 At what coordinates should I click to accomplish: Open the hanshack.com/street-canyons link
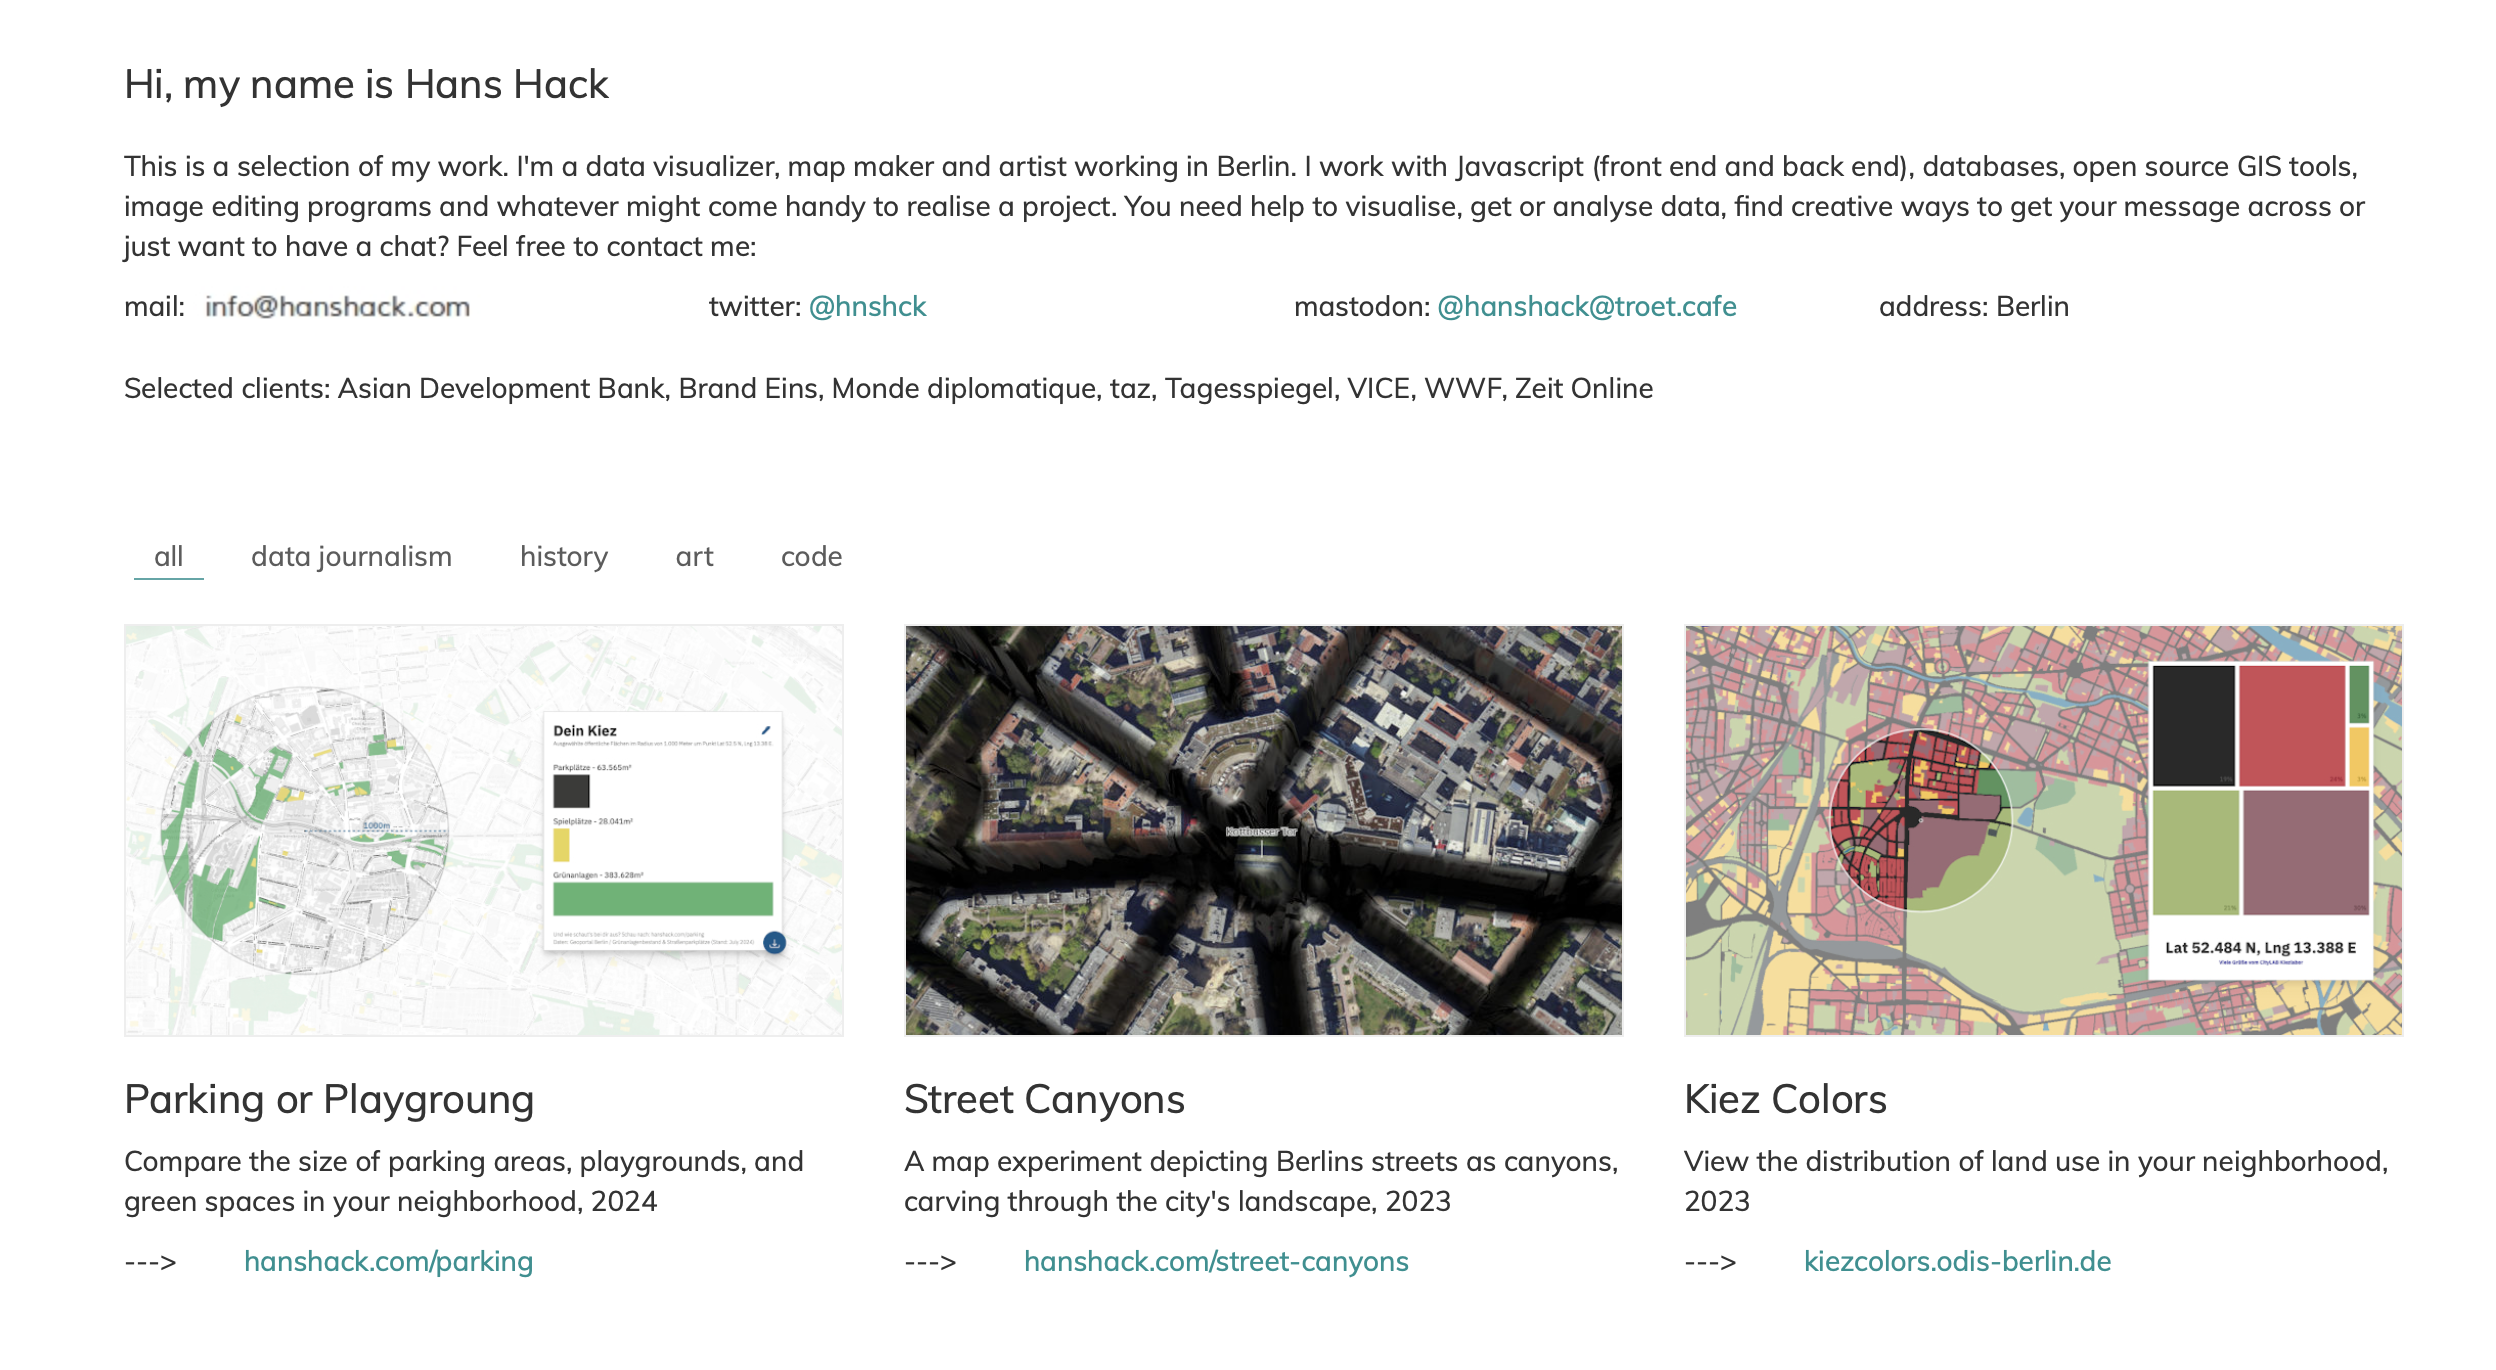tap(1216, 1261)
